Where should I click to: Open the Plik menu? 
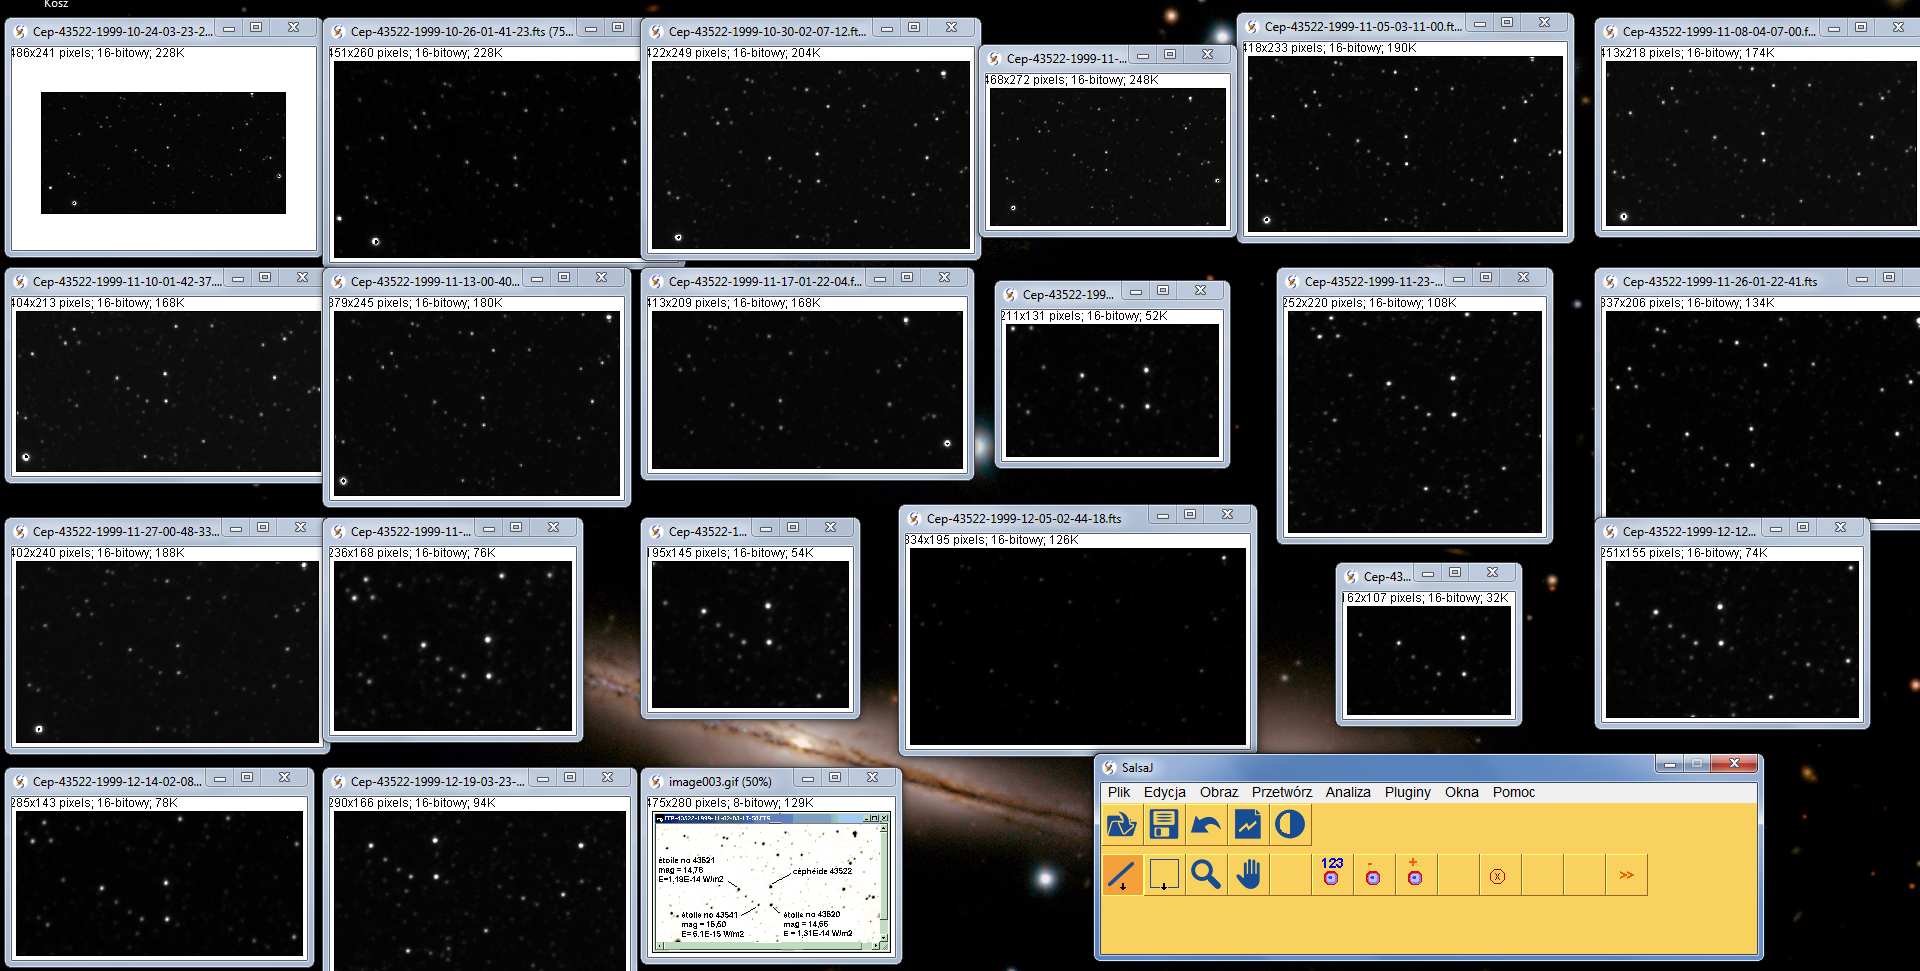(x=1118, y=792)
